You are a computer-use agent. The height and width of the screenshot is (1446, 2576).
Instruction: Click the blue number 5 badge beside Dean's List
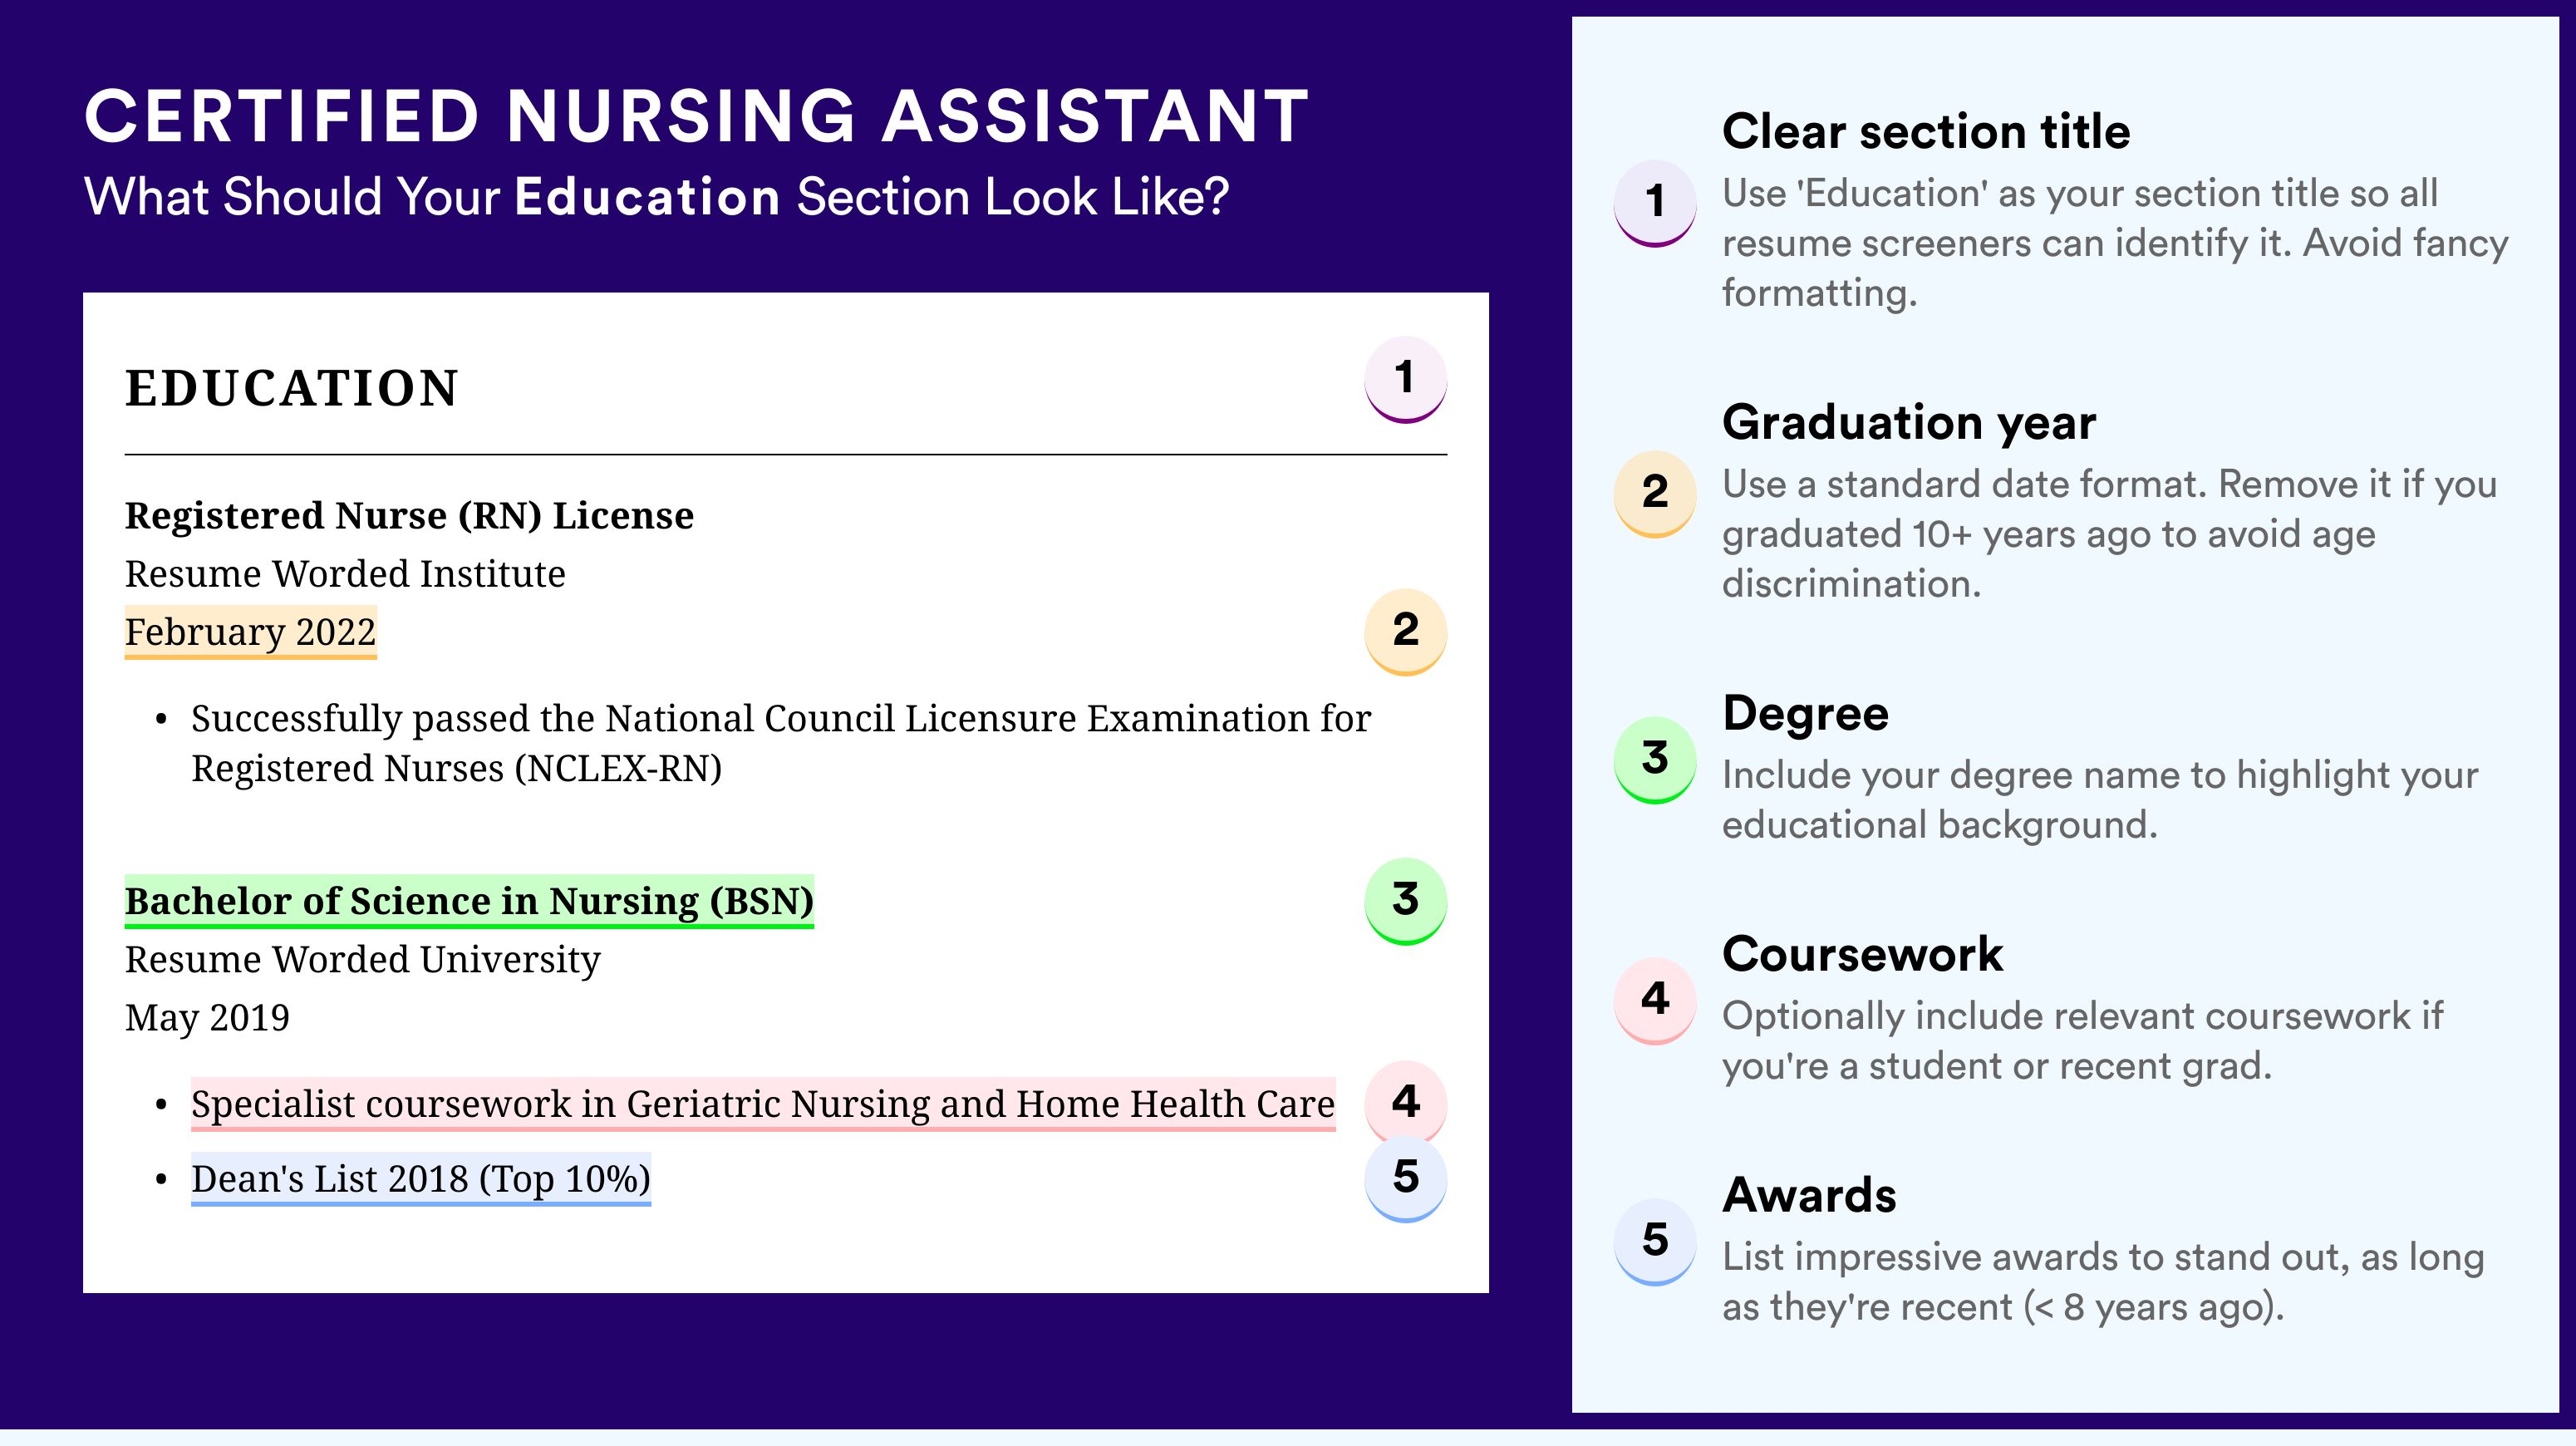[x=1405, y=1178]
